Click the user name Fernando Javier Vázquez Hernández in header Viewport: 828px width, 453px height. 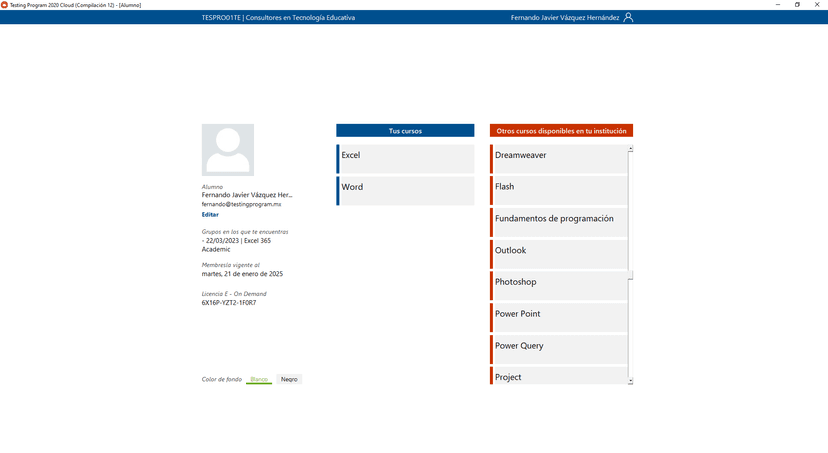[x=564, y=17]
